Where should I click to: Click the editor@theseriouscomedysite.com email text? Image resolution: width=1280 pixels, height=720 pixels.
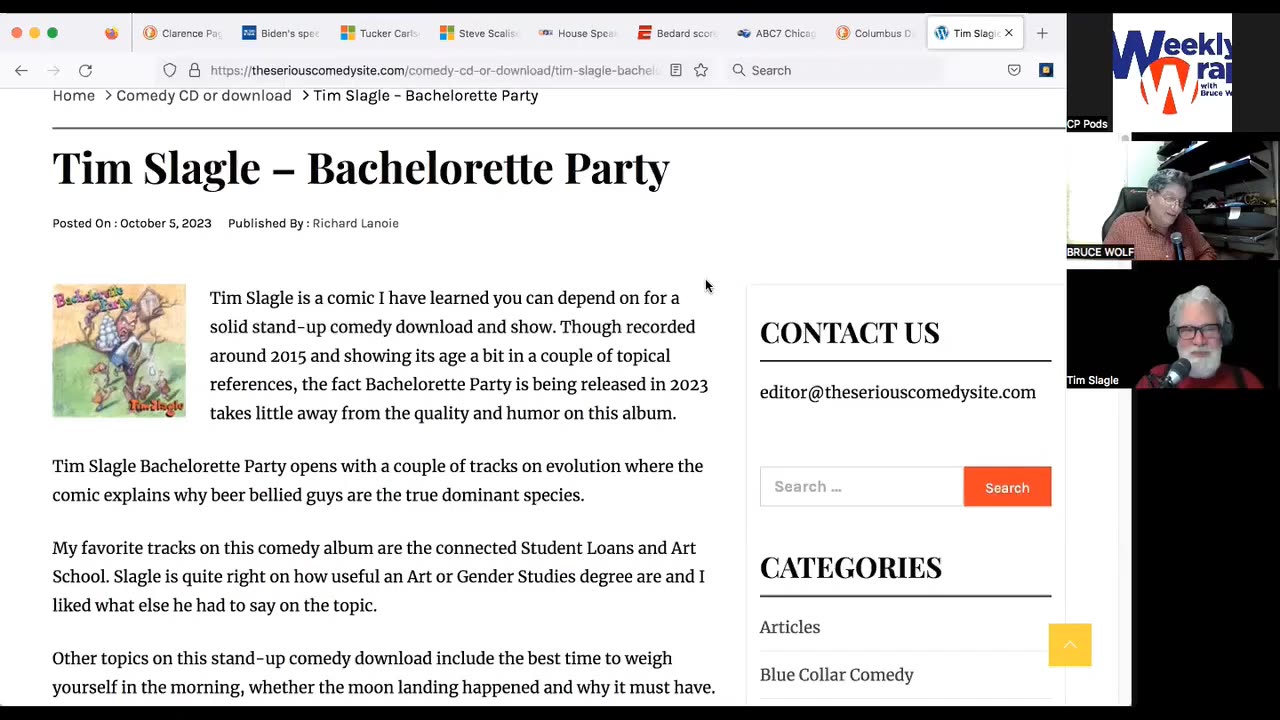point(898,392)
